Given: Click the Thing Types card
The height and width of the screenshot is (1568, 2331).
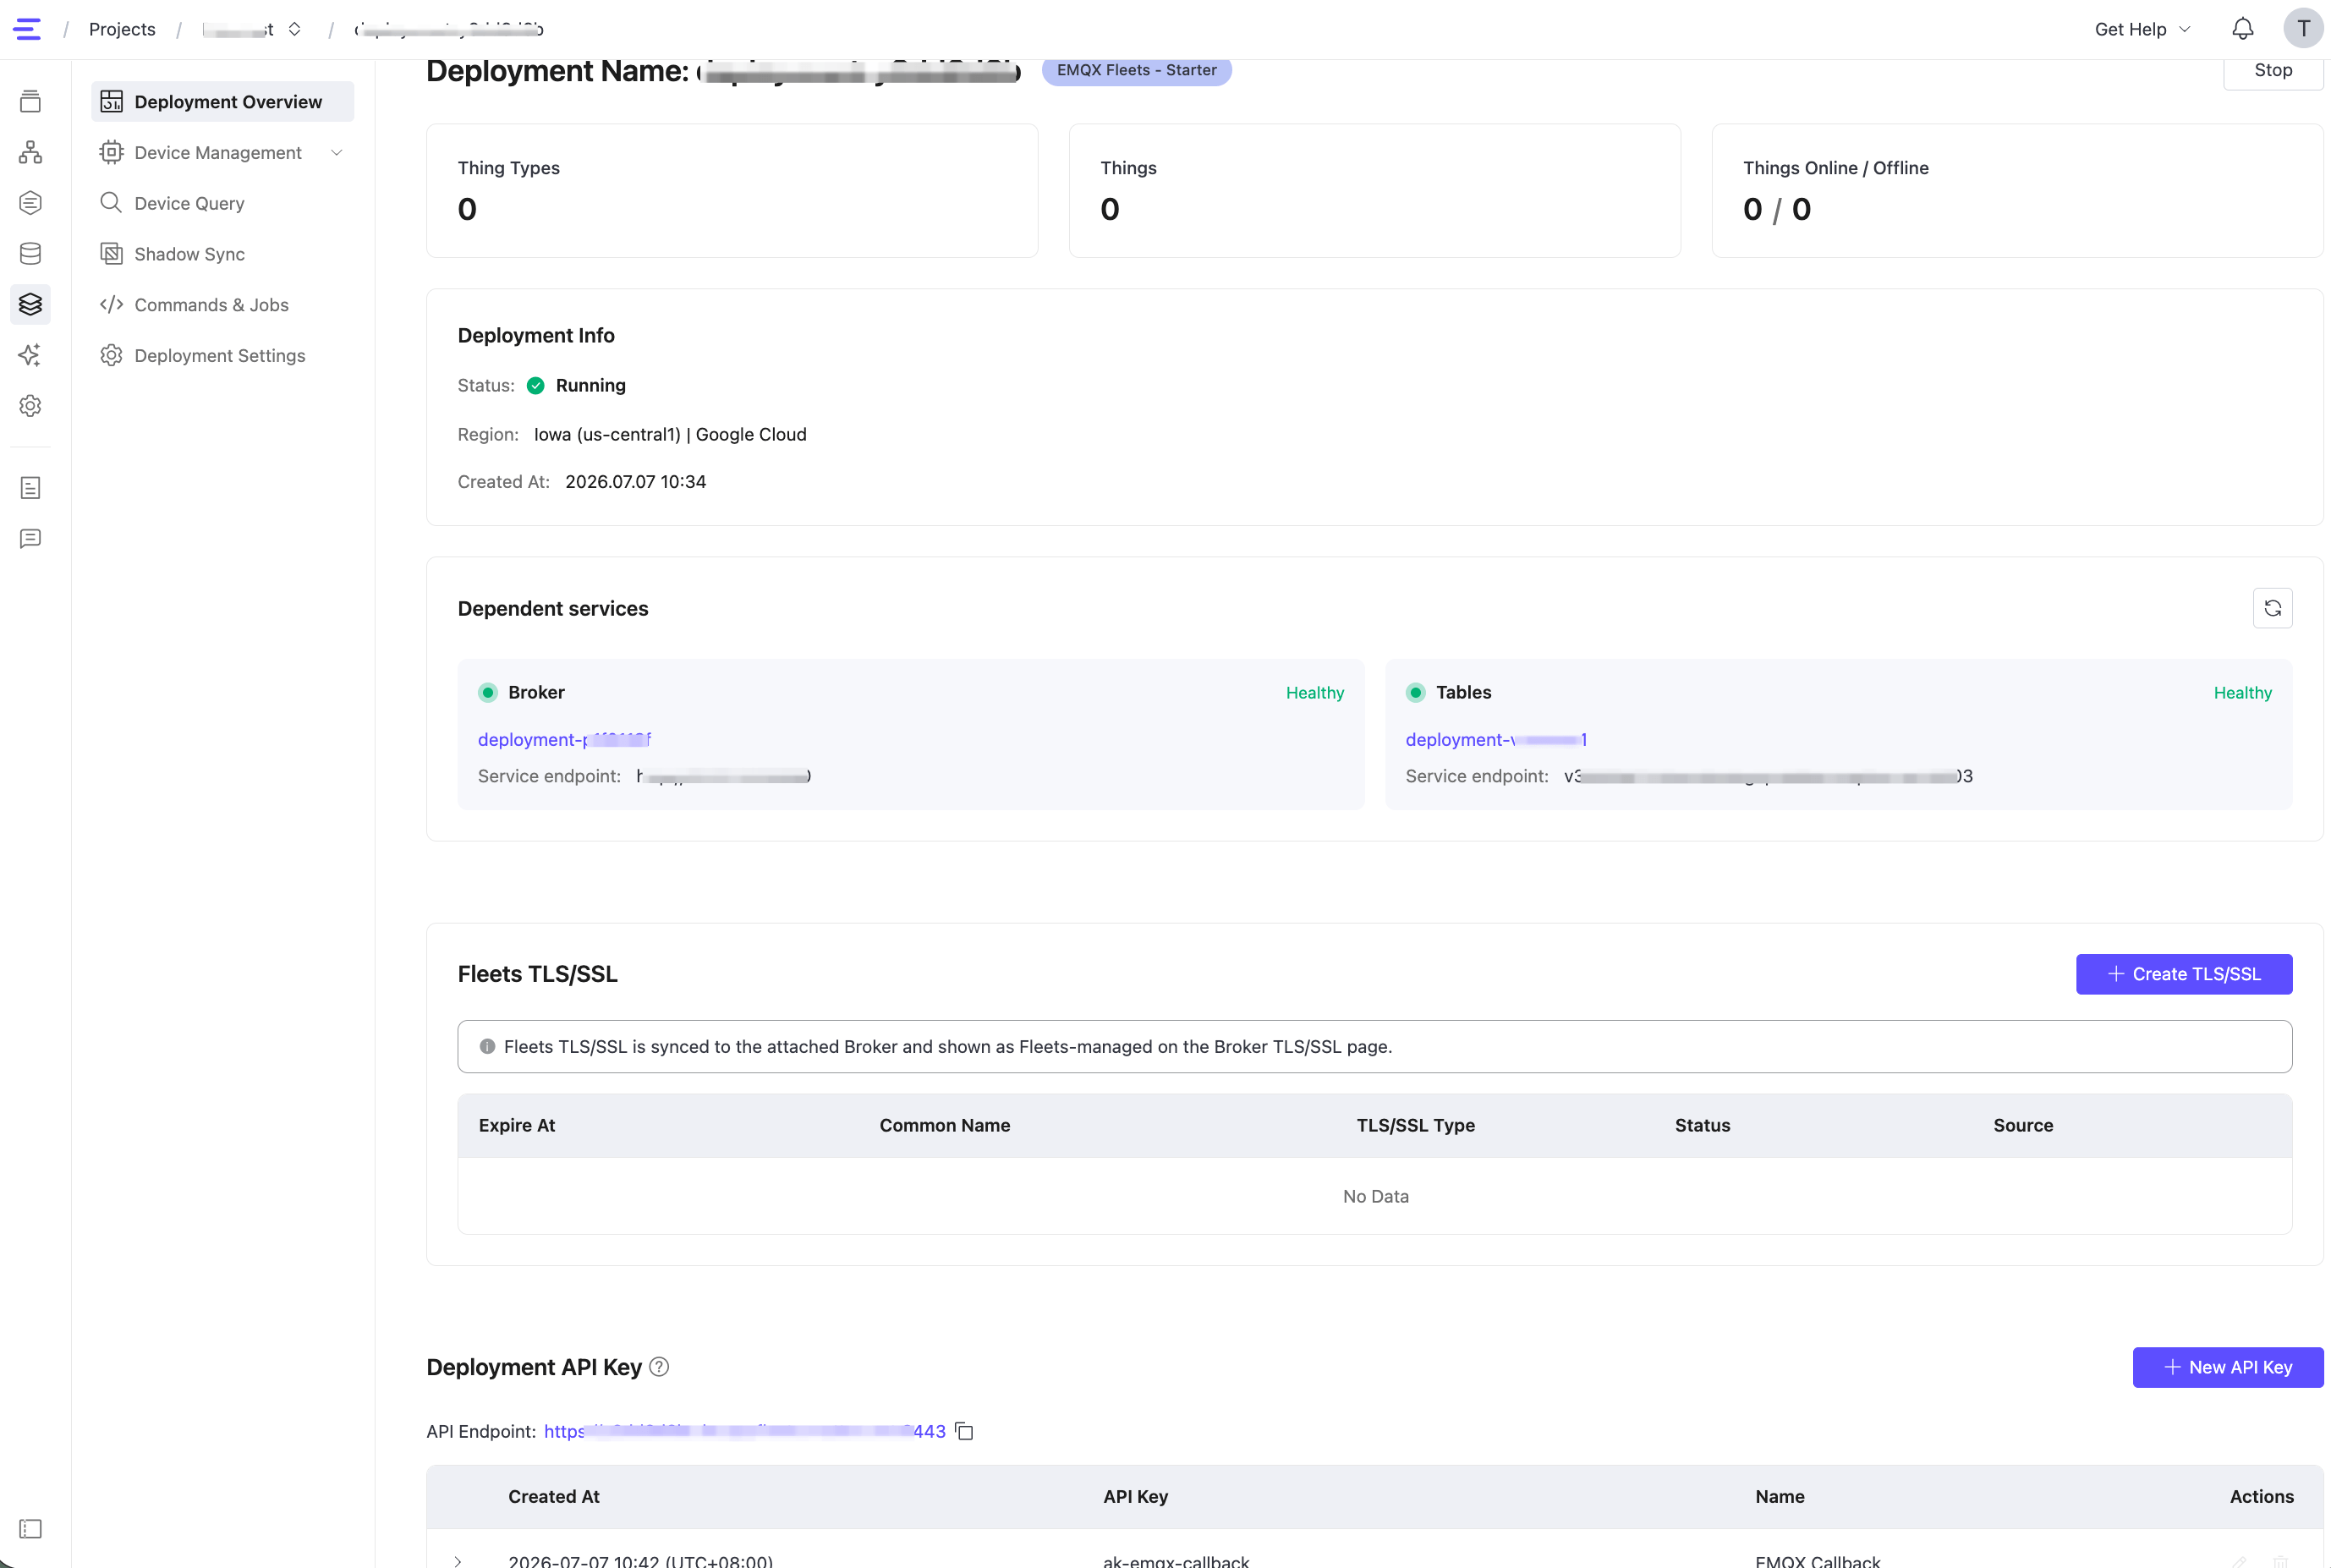Looking at the screenshot, I should pos(732,191).
